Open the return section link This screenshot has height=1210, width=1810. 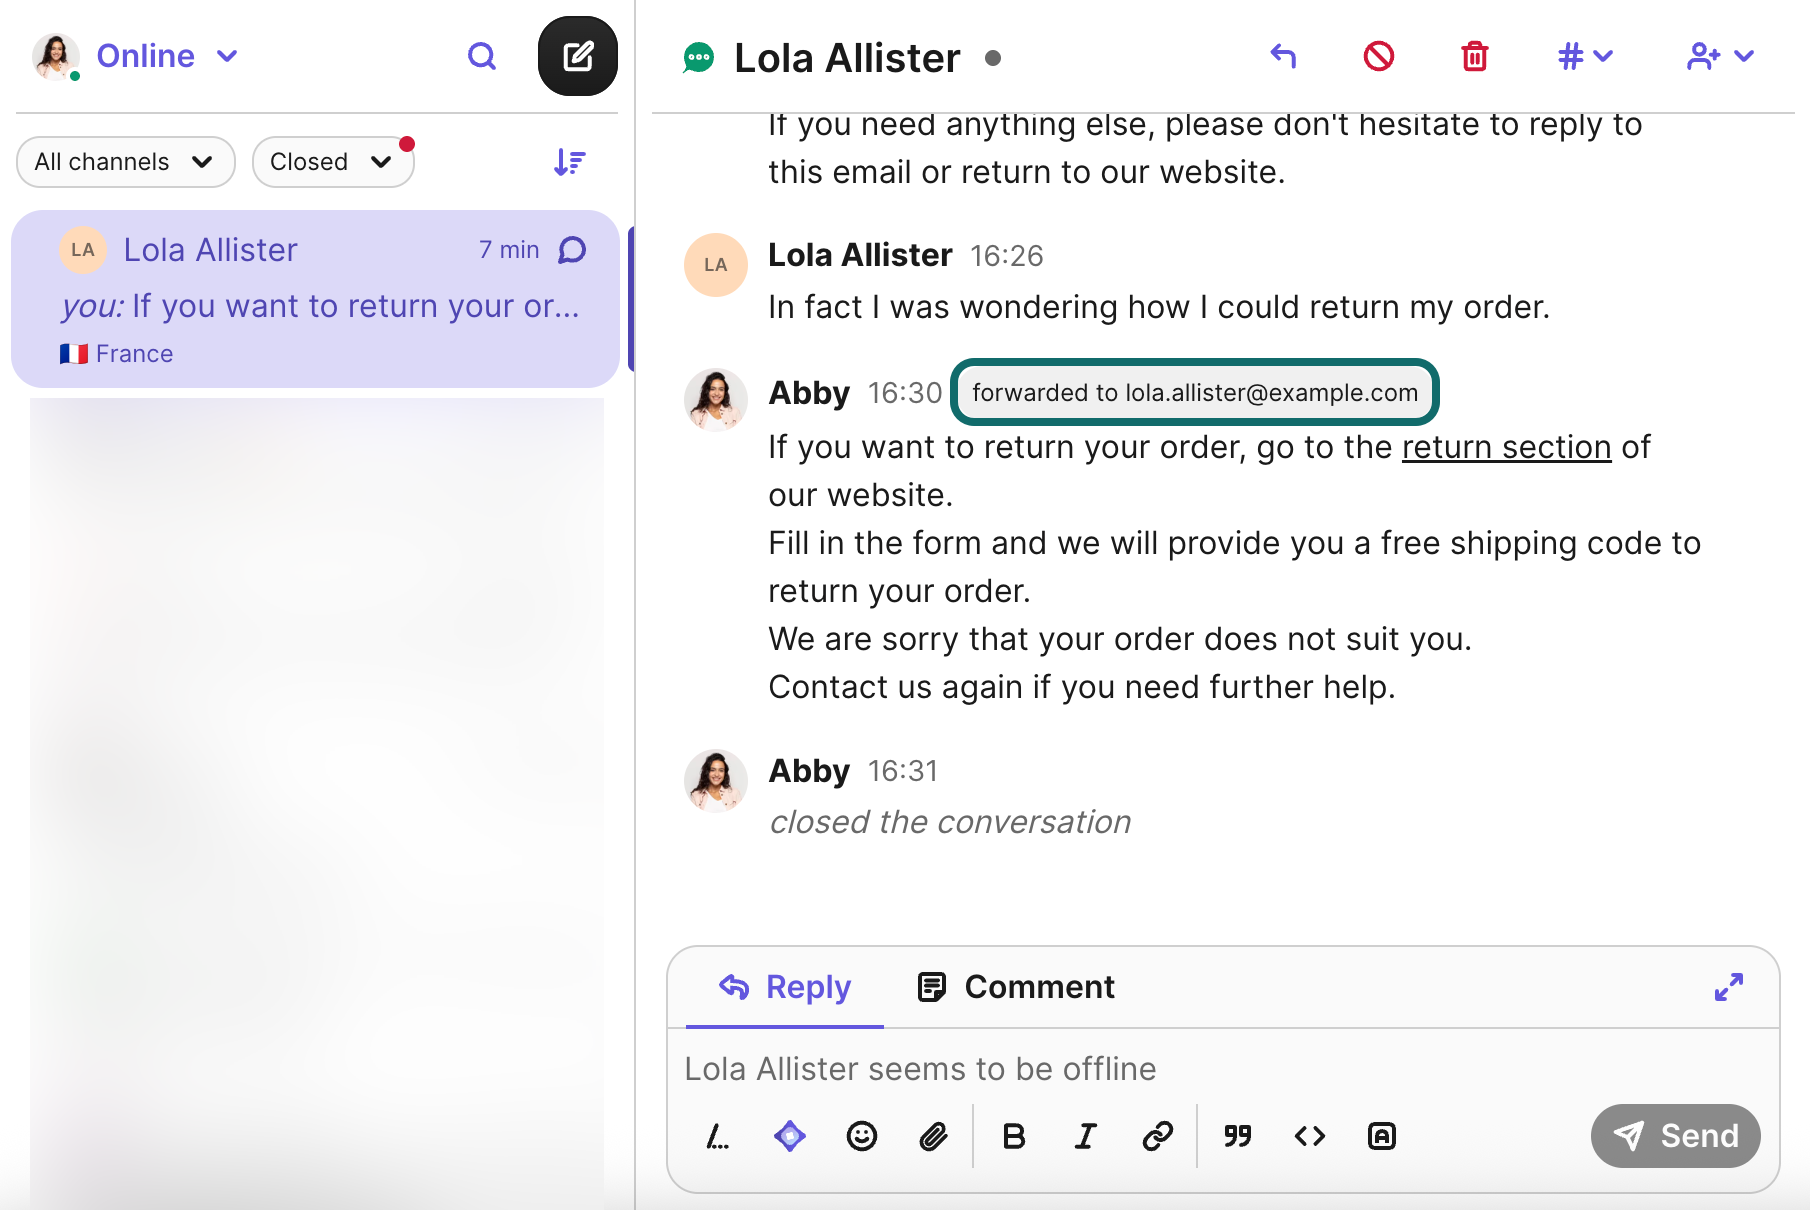coord(1506,447)
